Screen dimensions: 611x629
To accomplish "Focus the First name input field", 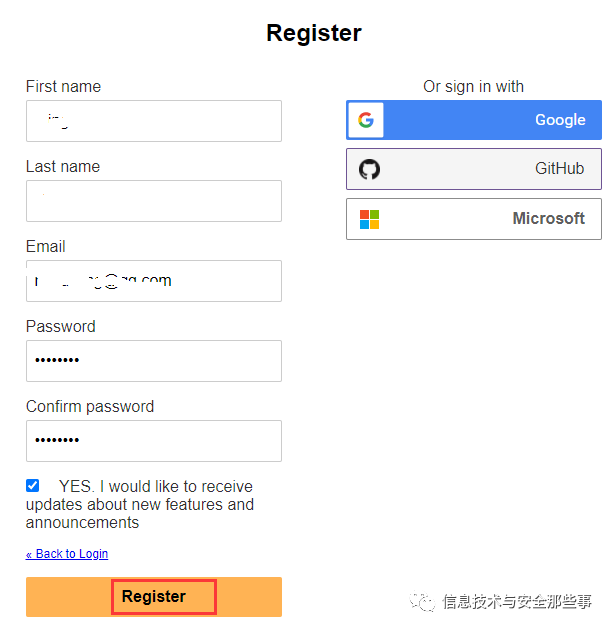I will pyautogui.click(x=154, y=121).
